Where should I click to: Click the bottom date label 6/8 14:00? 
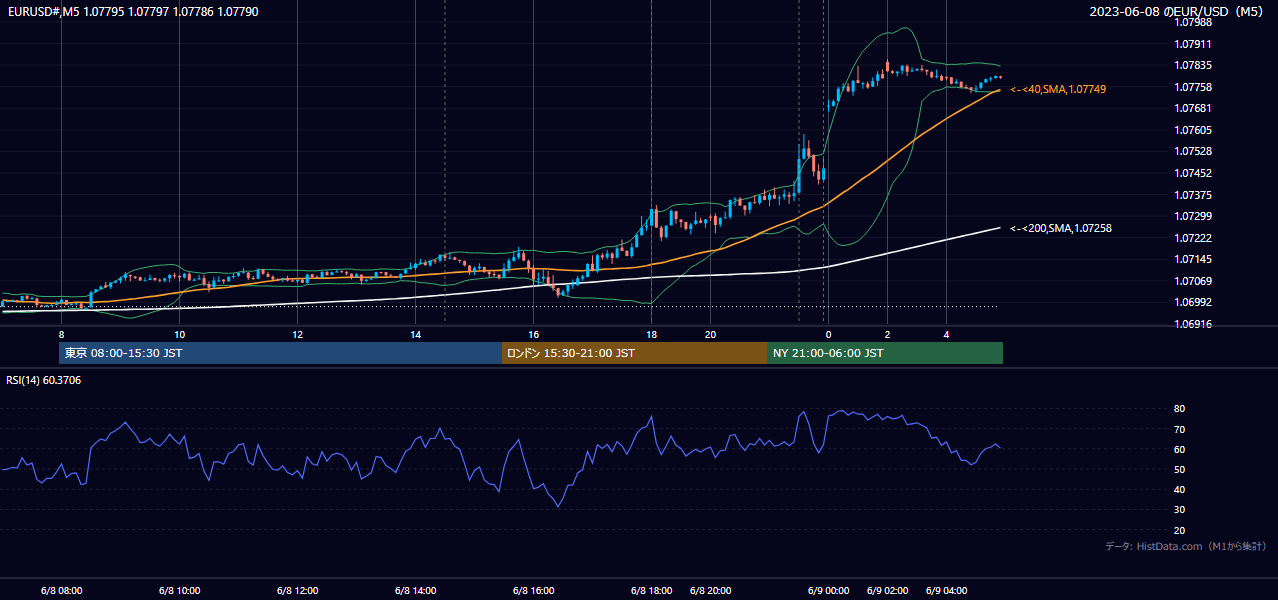415,591
